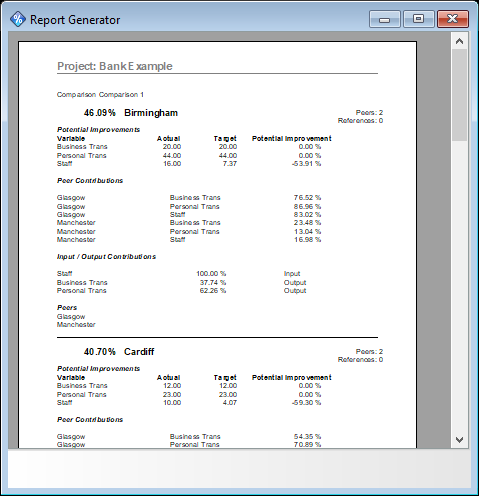The width and height of the screenshot is (479, 496).
Task: Click Birmingham's 'Potential Improvements' heading
Action: click(x=98, y=129)
